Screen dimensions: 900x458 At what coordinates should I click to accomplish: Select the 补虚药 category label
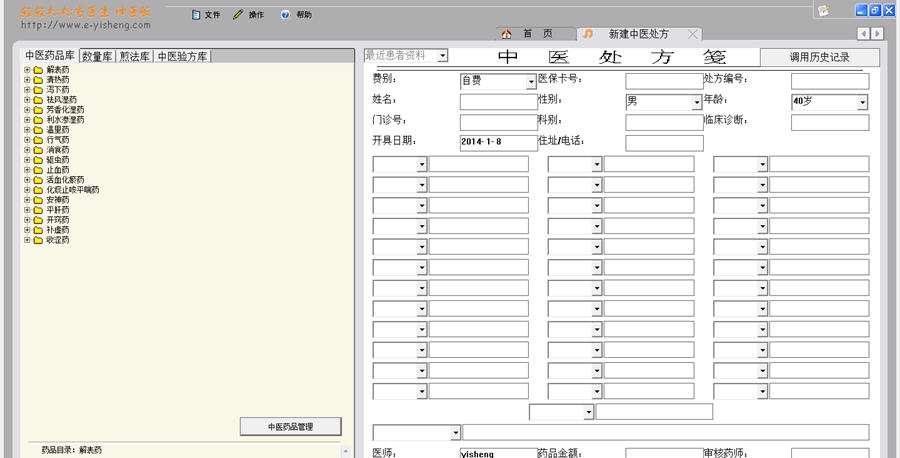click(57, 230)
